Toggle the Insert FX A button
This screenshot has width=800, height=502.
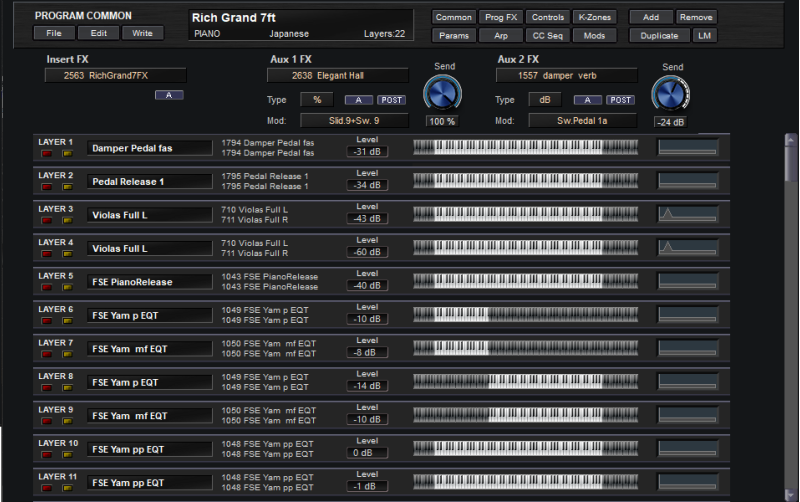tap(168, 95)
